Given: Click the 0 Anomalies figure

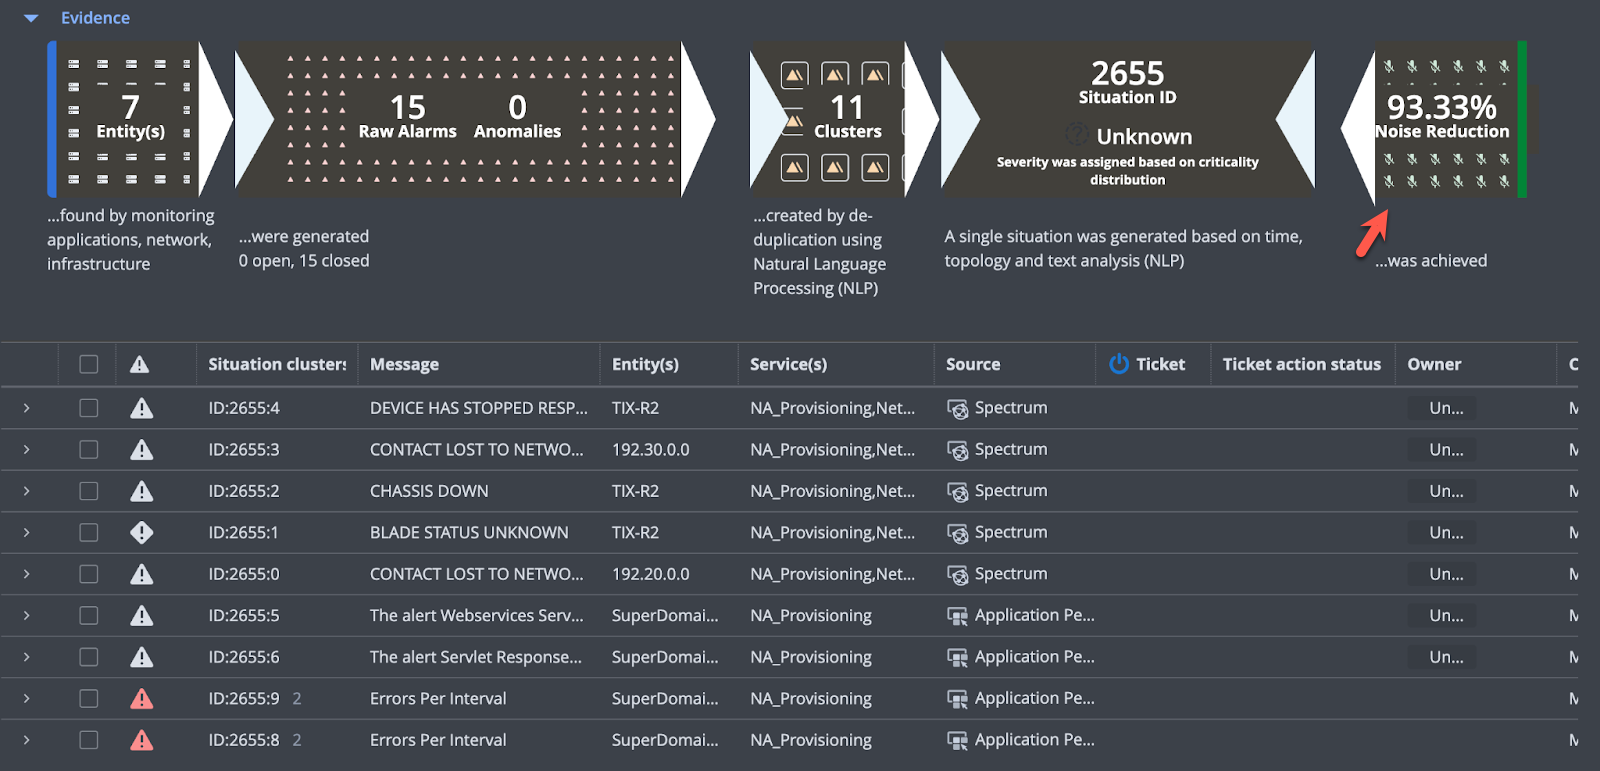Looking at the screenshot, I should 517,117.
